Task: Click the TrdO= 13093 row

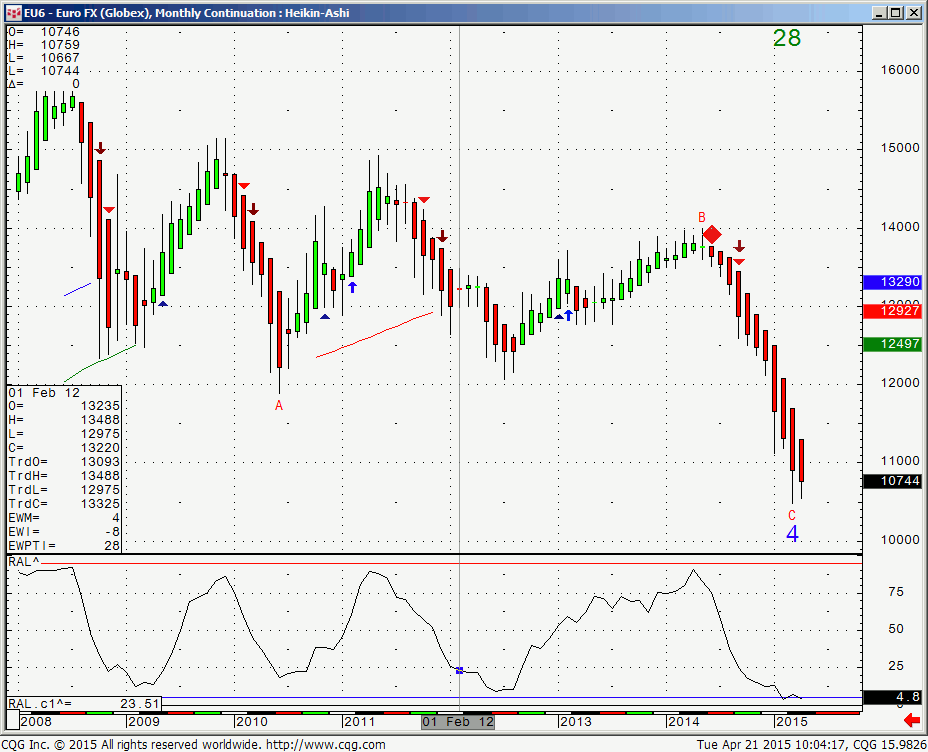Action: pyautogui.click(x=64, y=461)
